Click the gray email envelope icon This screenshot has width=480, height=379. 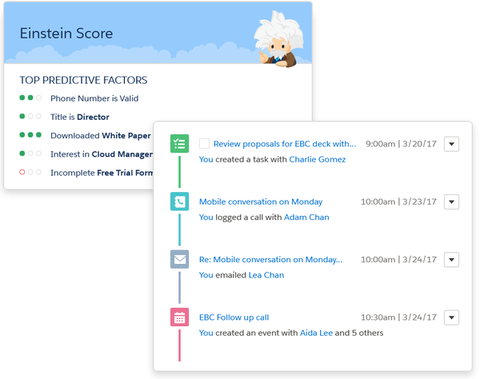click(179, 259)
